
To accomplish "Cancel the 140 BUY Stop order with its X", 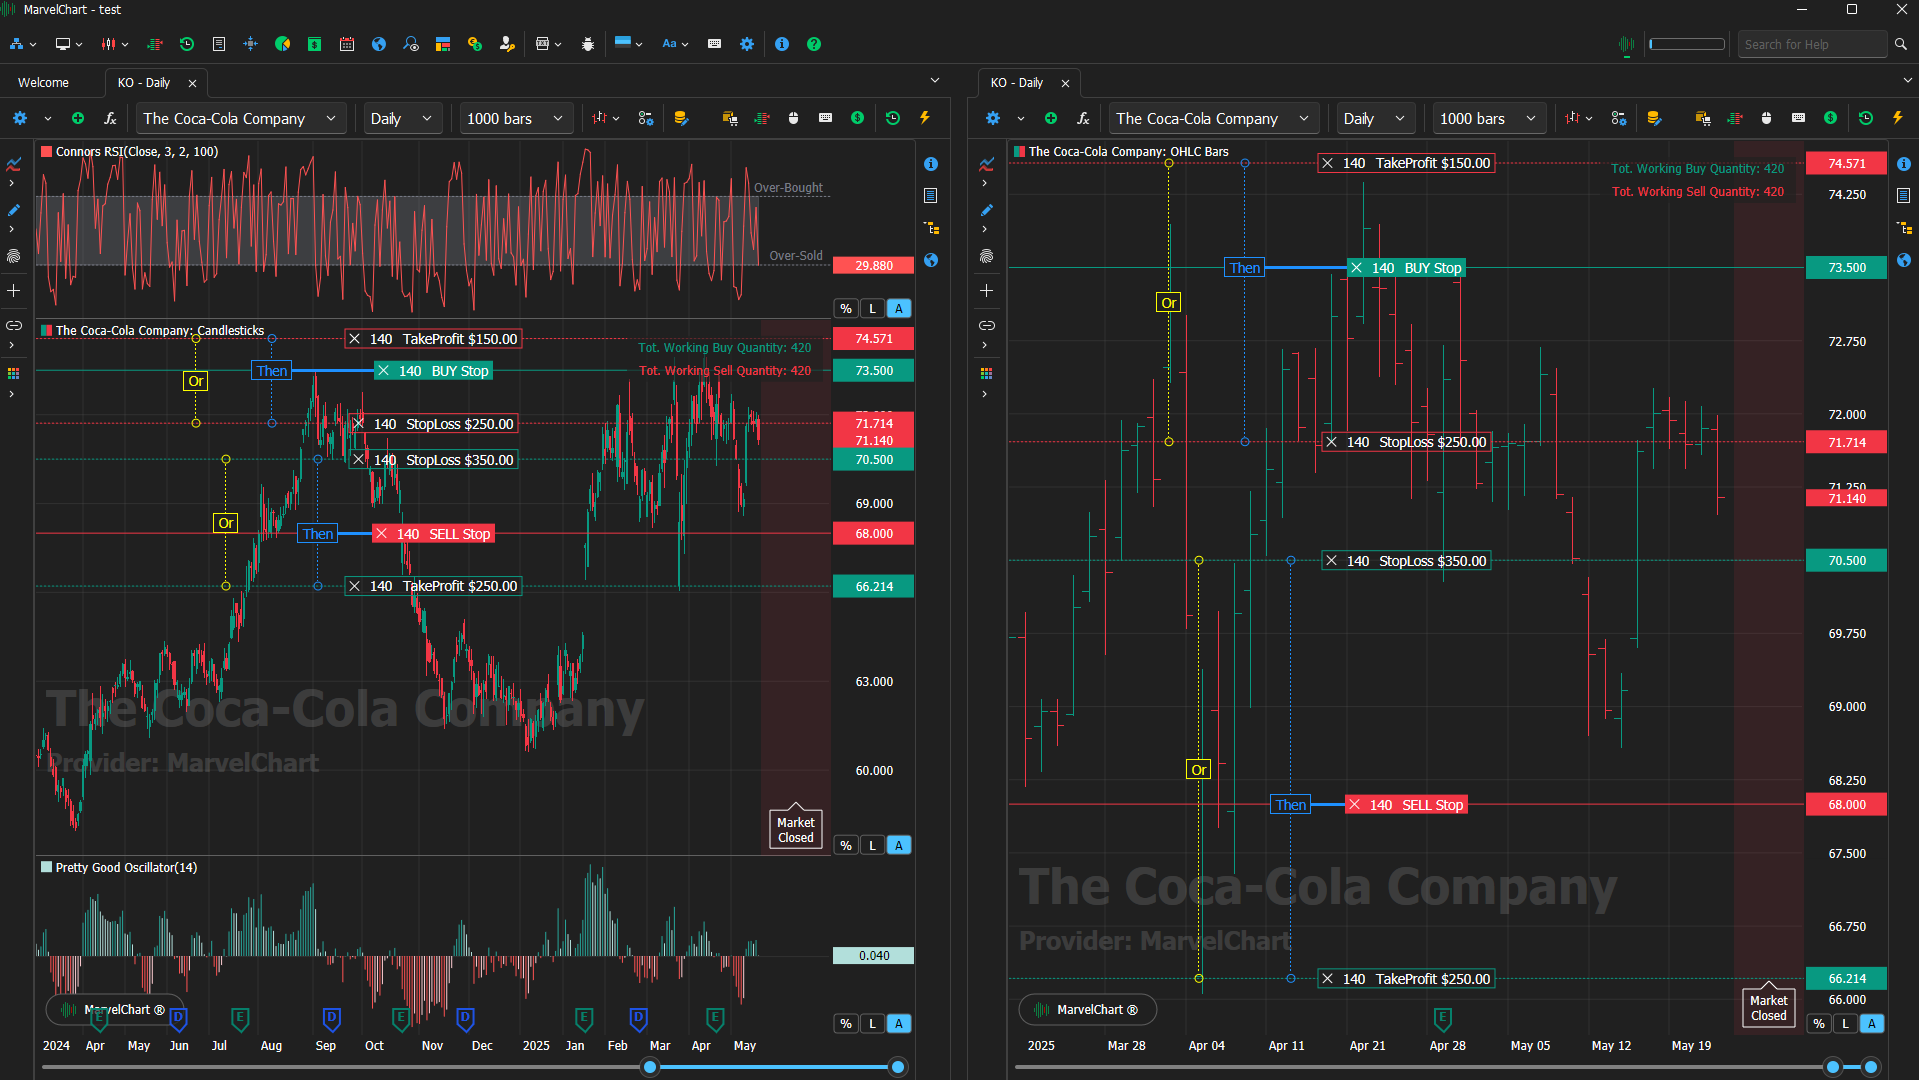I will coord(384,370).
